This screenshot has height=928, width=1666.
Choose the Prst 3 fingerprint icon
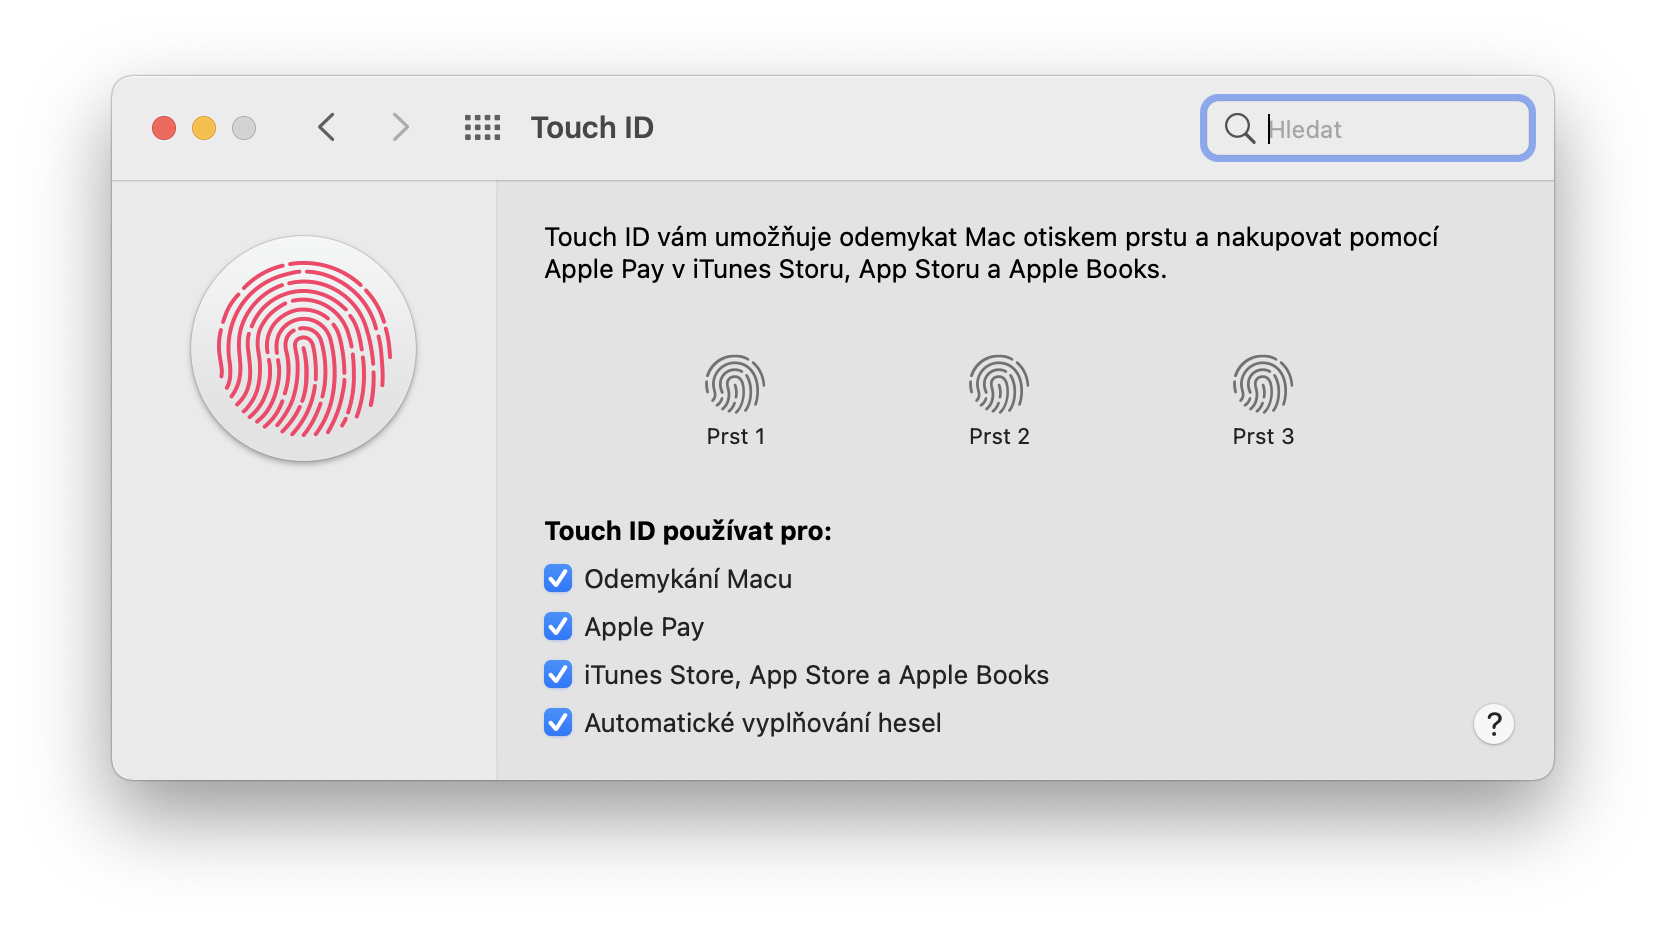[x=1263, y=384]
